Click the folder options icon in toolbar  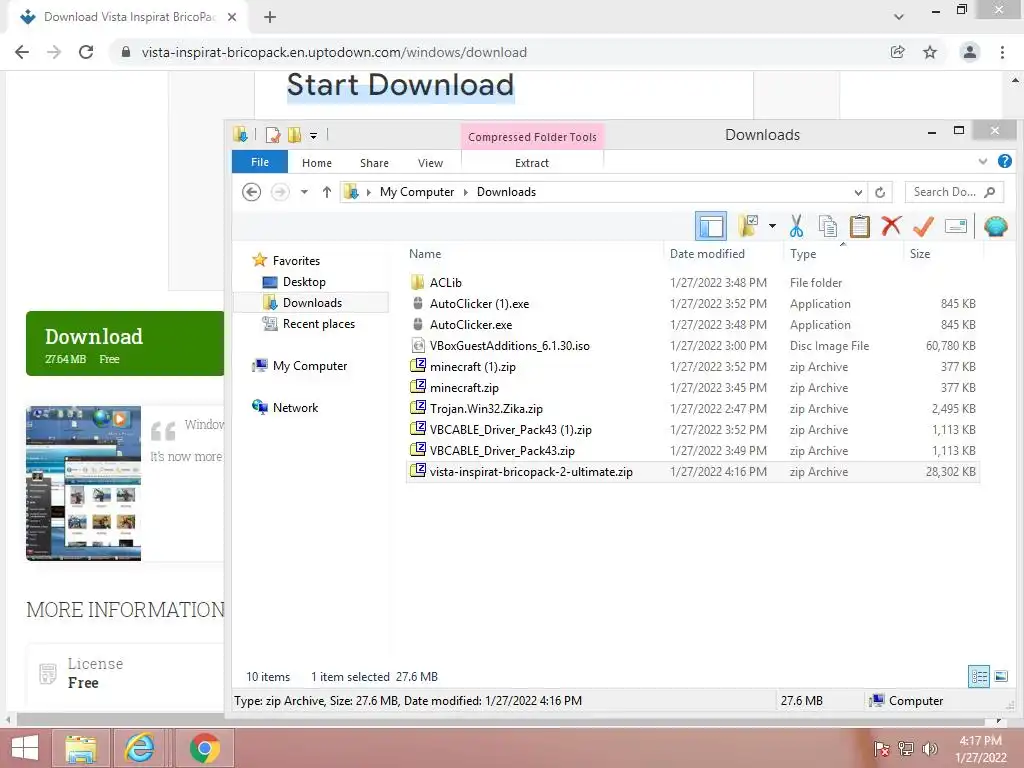[x=748, y=227]
